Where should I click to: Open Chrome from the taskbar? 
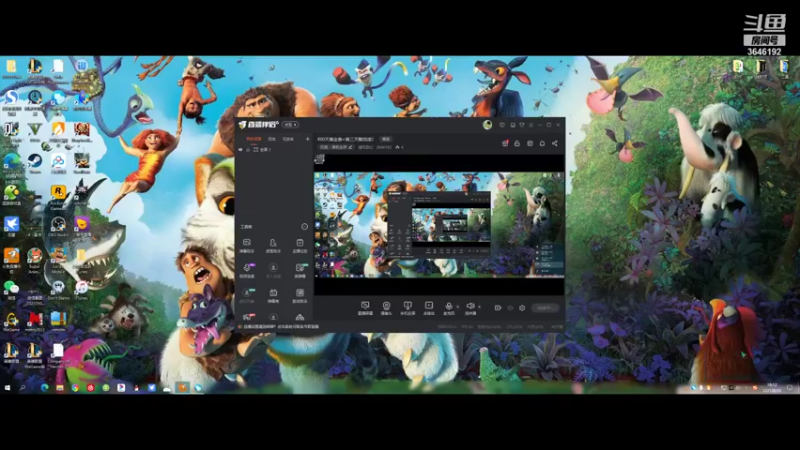(x=75, y=388)
